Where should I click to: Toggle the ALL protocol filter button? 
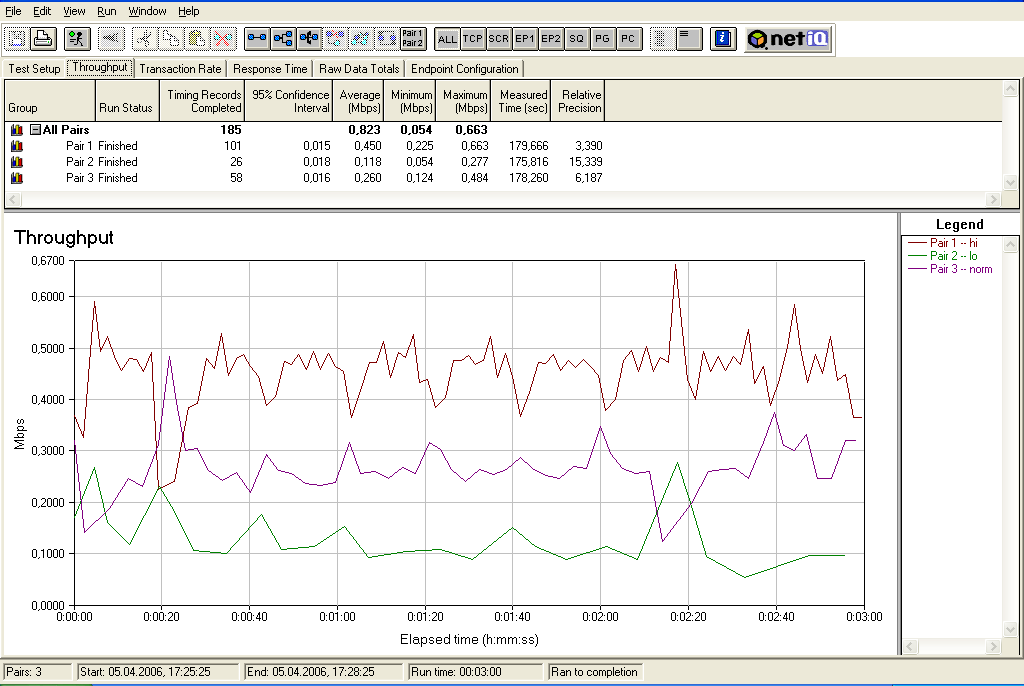[447, 39]
